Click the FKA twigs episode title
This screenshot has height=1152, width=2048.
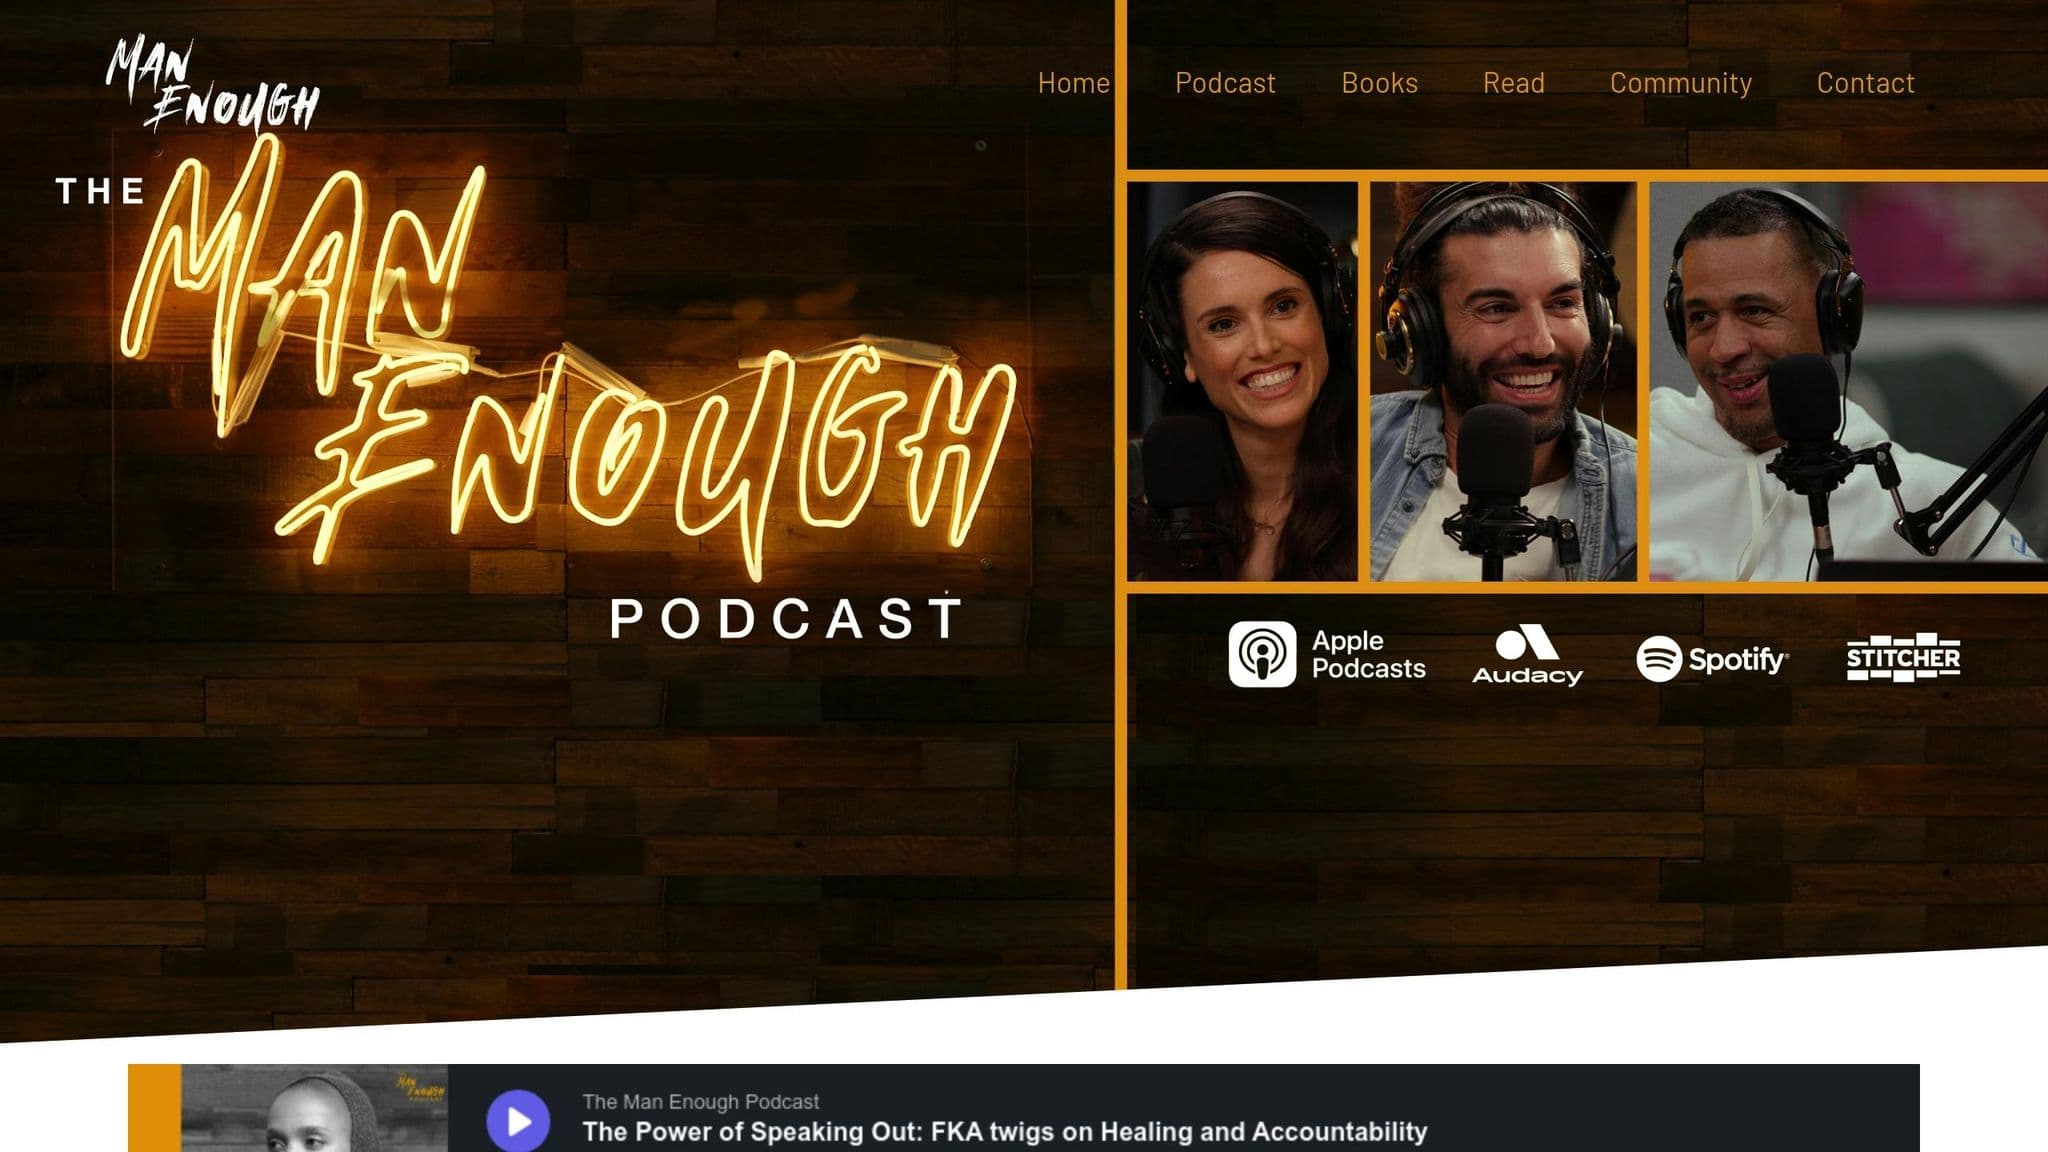coord(1007,1133)
